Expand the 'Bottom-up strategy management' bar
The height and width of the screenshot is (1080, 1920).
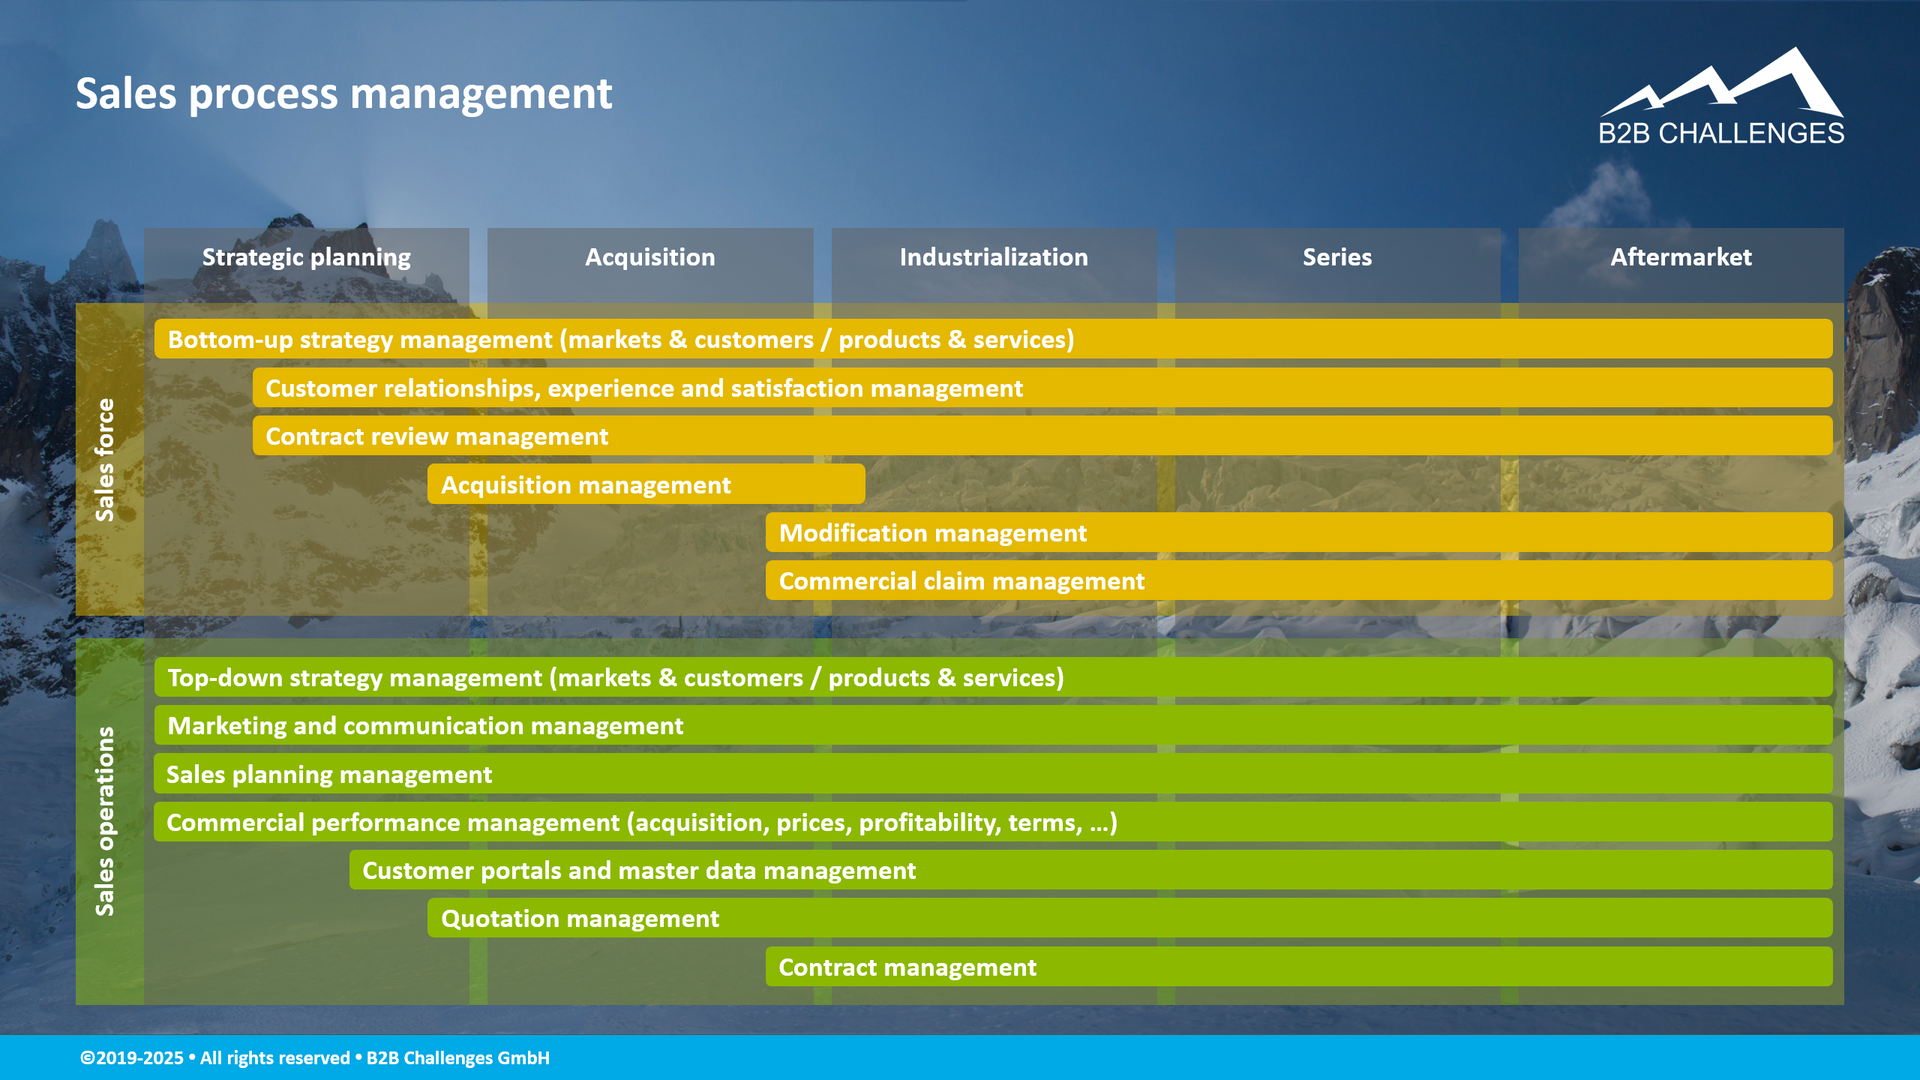[620, 339]
